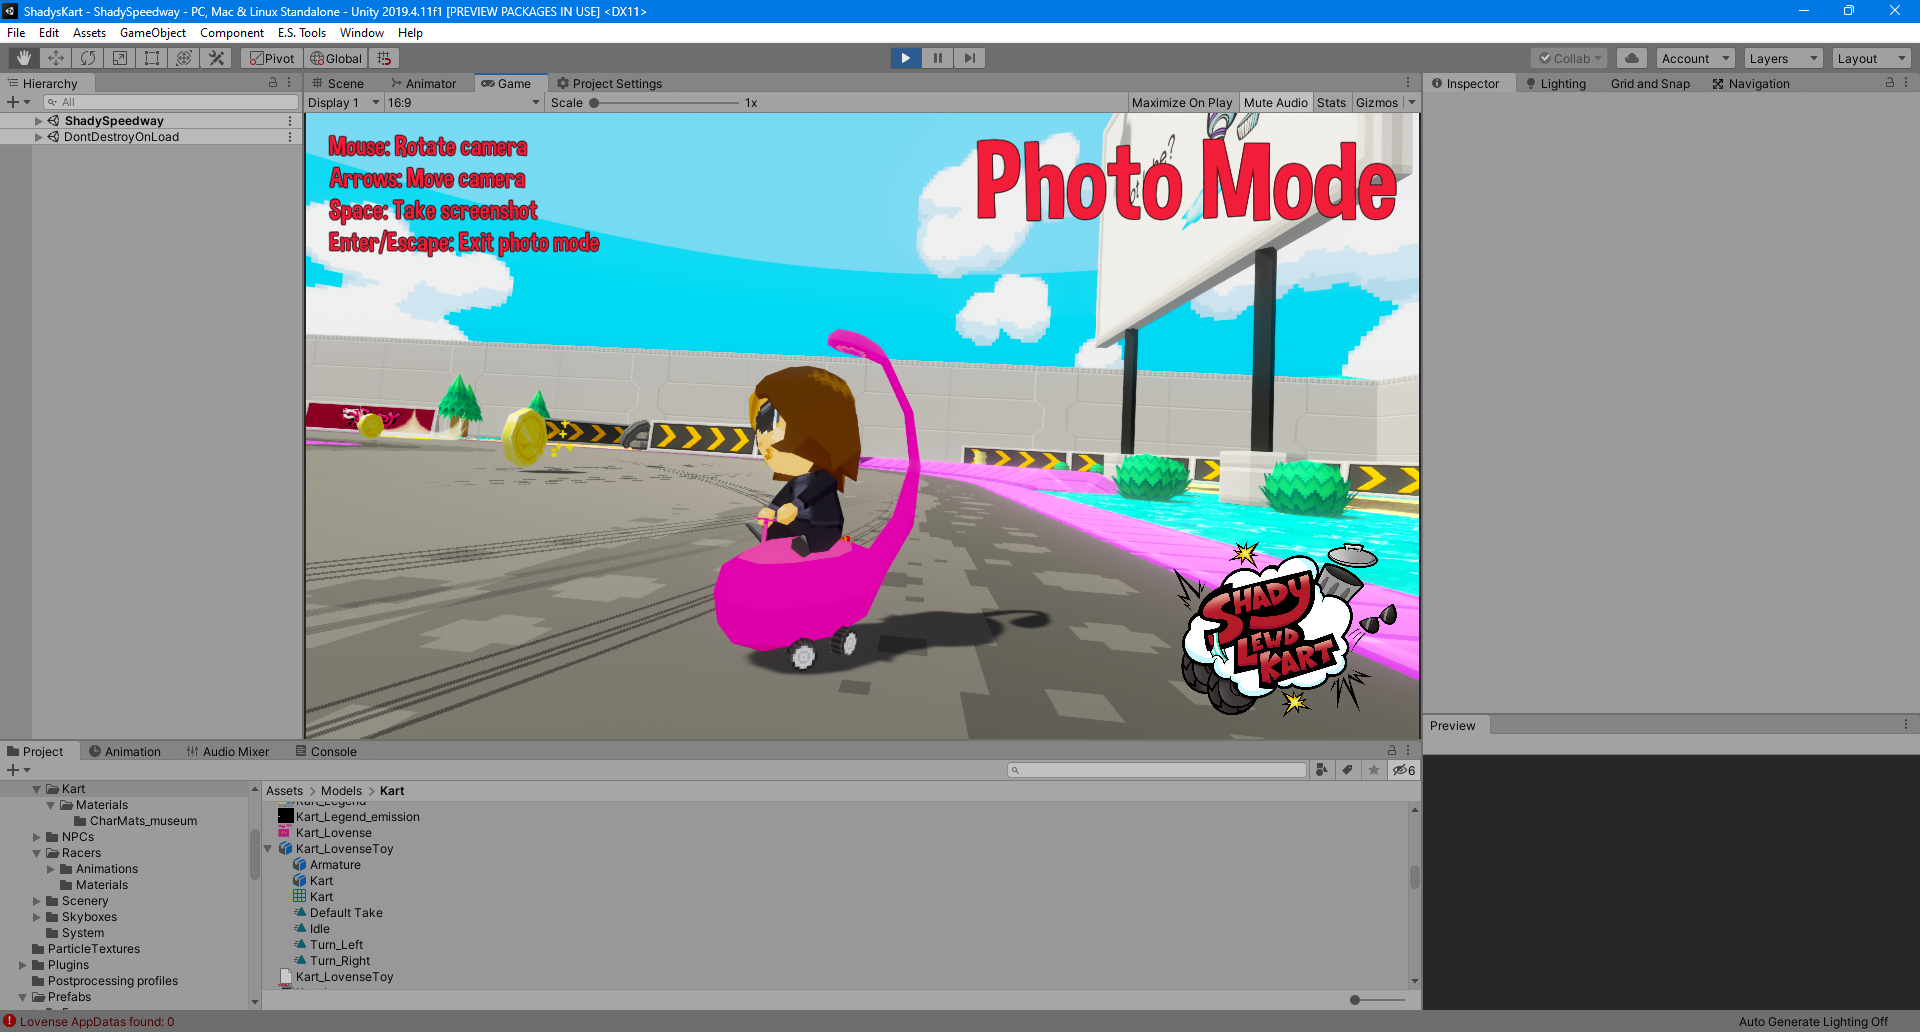Select the Hand tool
Viewport: 1920px width, 1032px height.
[x=23, y=58]
